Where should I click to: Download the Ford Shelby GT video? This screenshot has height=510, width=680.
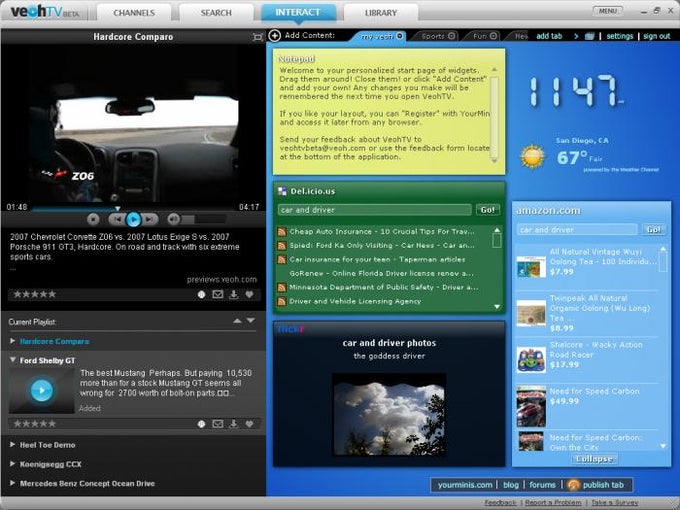point(234,424)
